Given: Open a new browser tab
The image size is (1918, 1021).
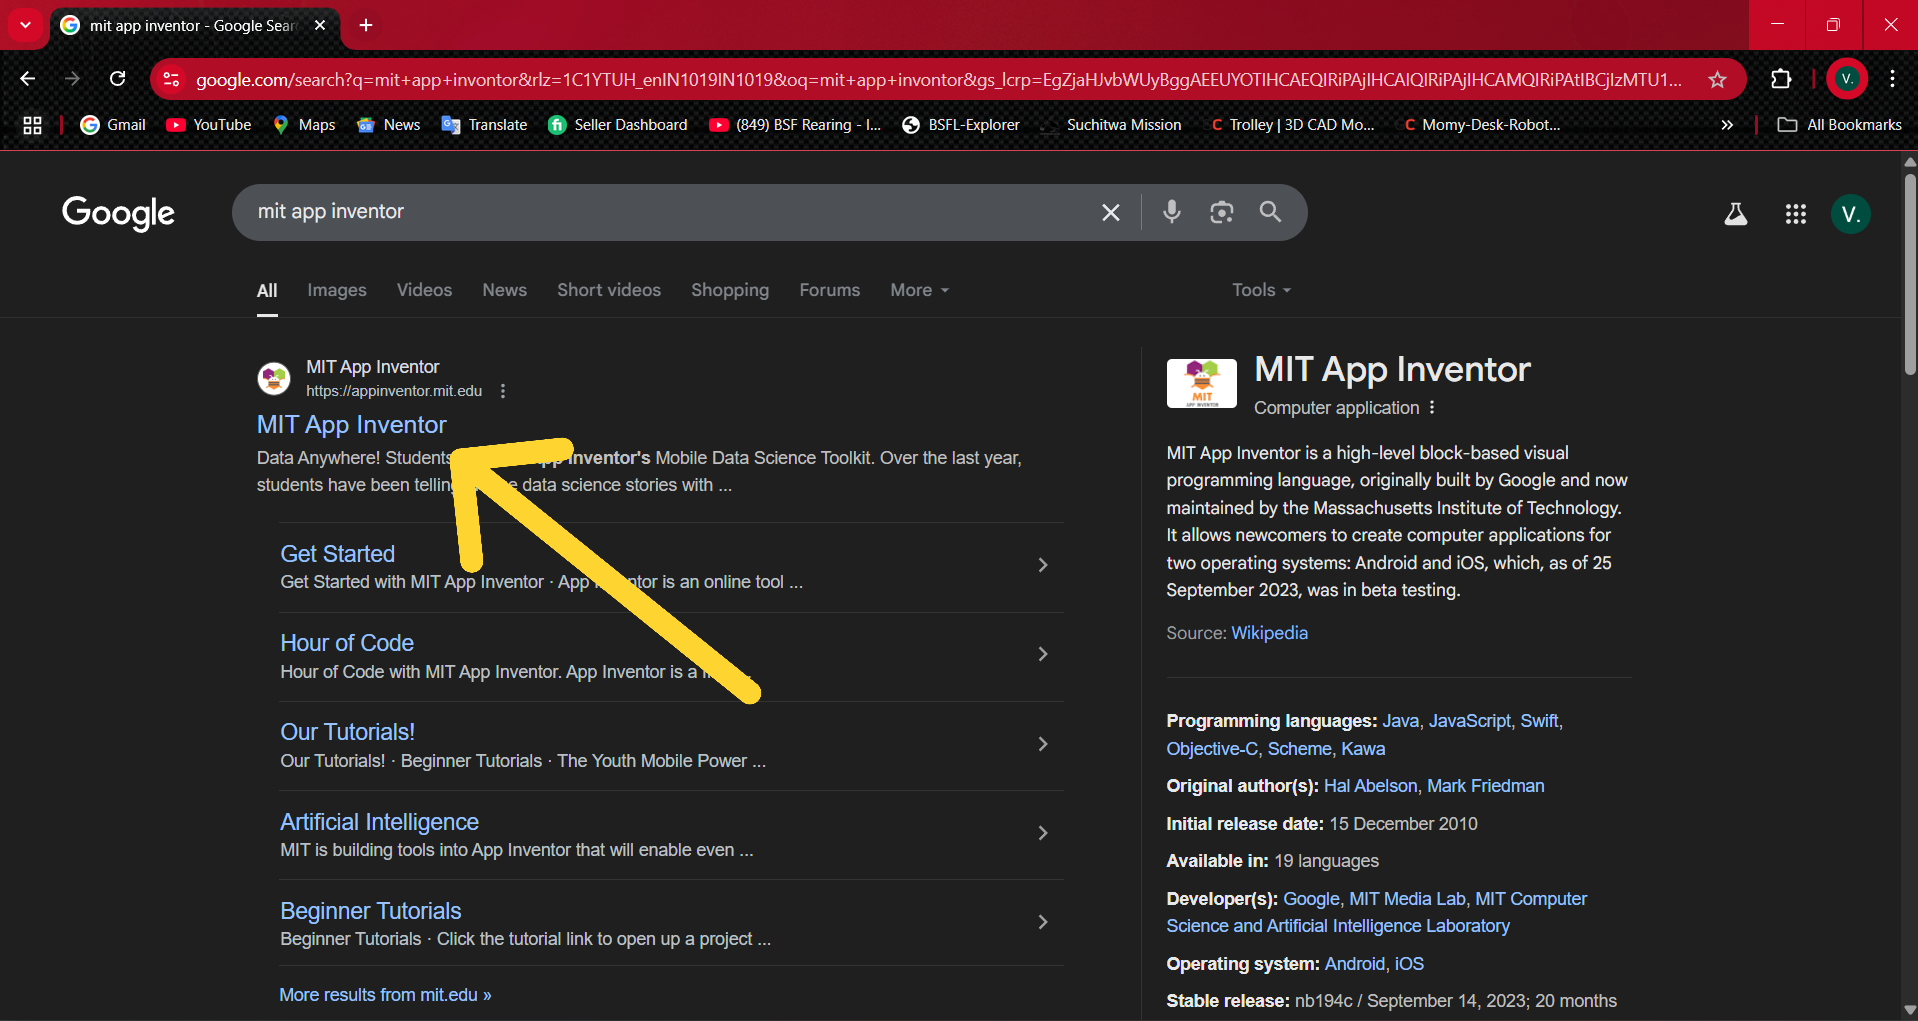Looking at the screenshot, I should [366, 25].
